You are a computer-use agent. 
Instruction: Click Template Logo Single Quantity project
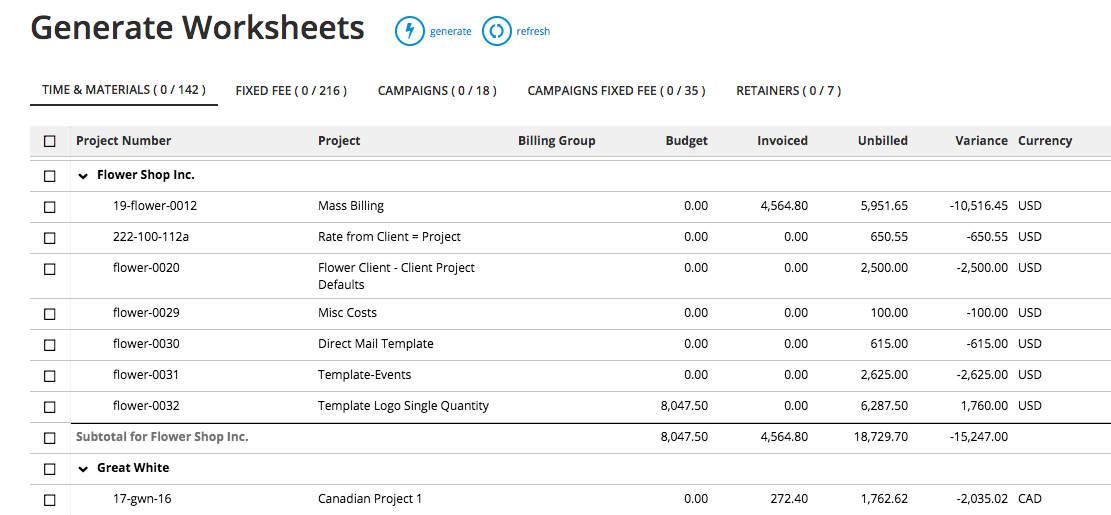(x=403, y=406)
